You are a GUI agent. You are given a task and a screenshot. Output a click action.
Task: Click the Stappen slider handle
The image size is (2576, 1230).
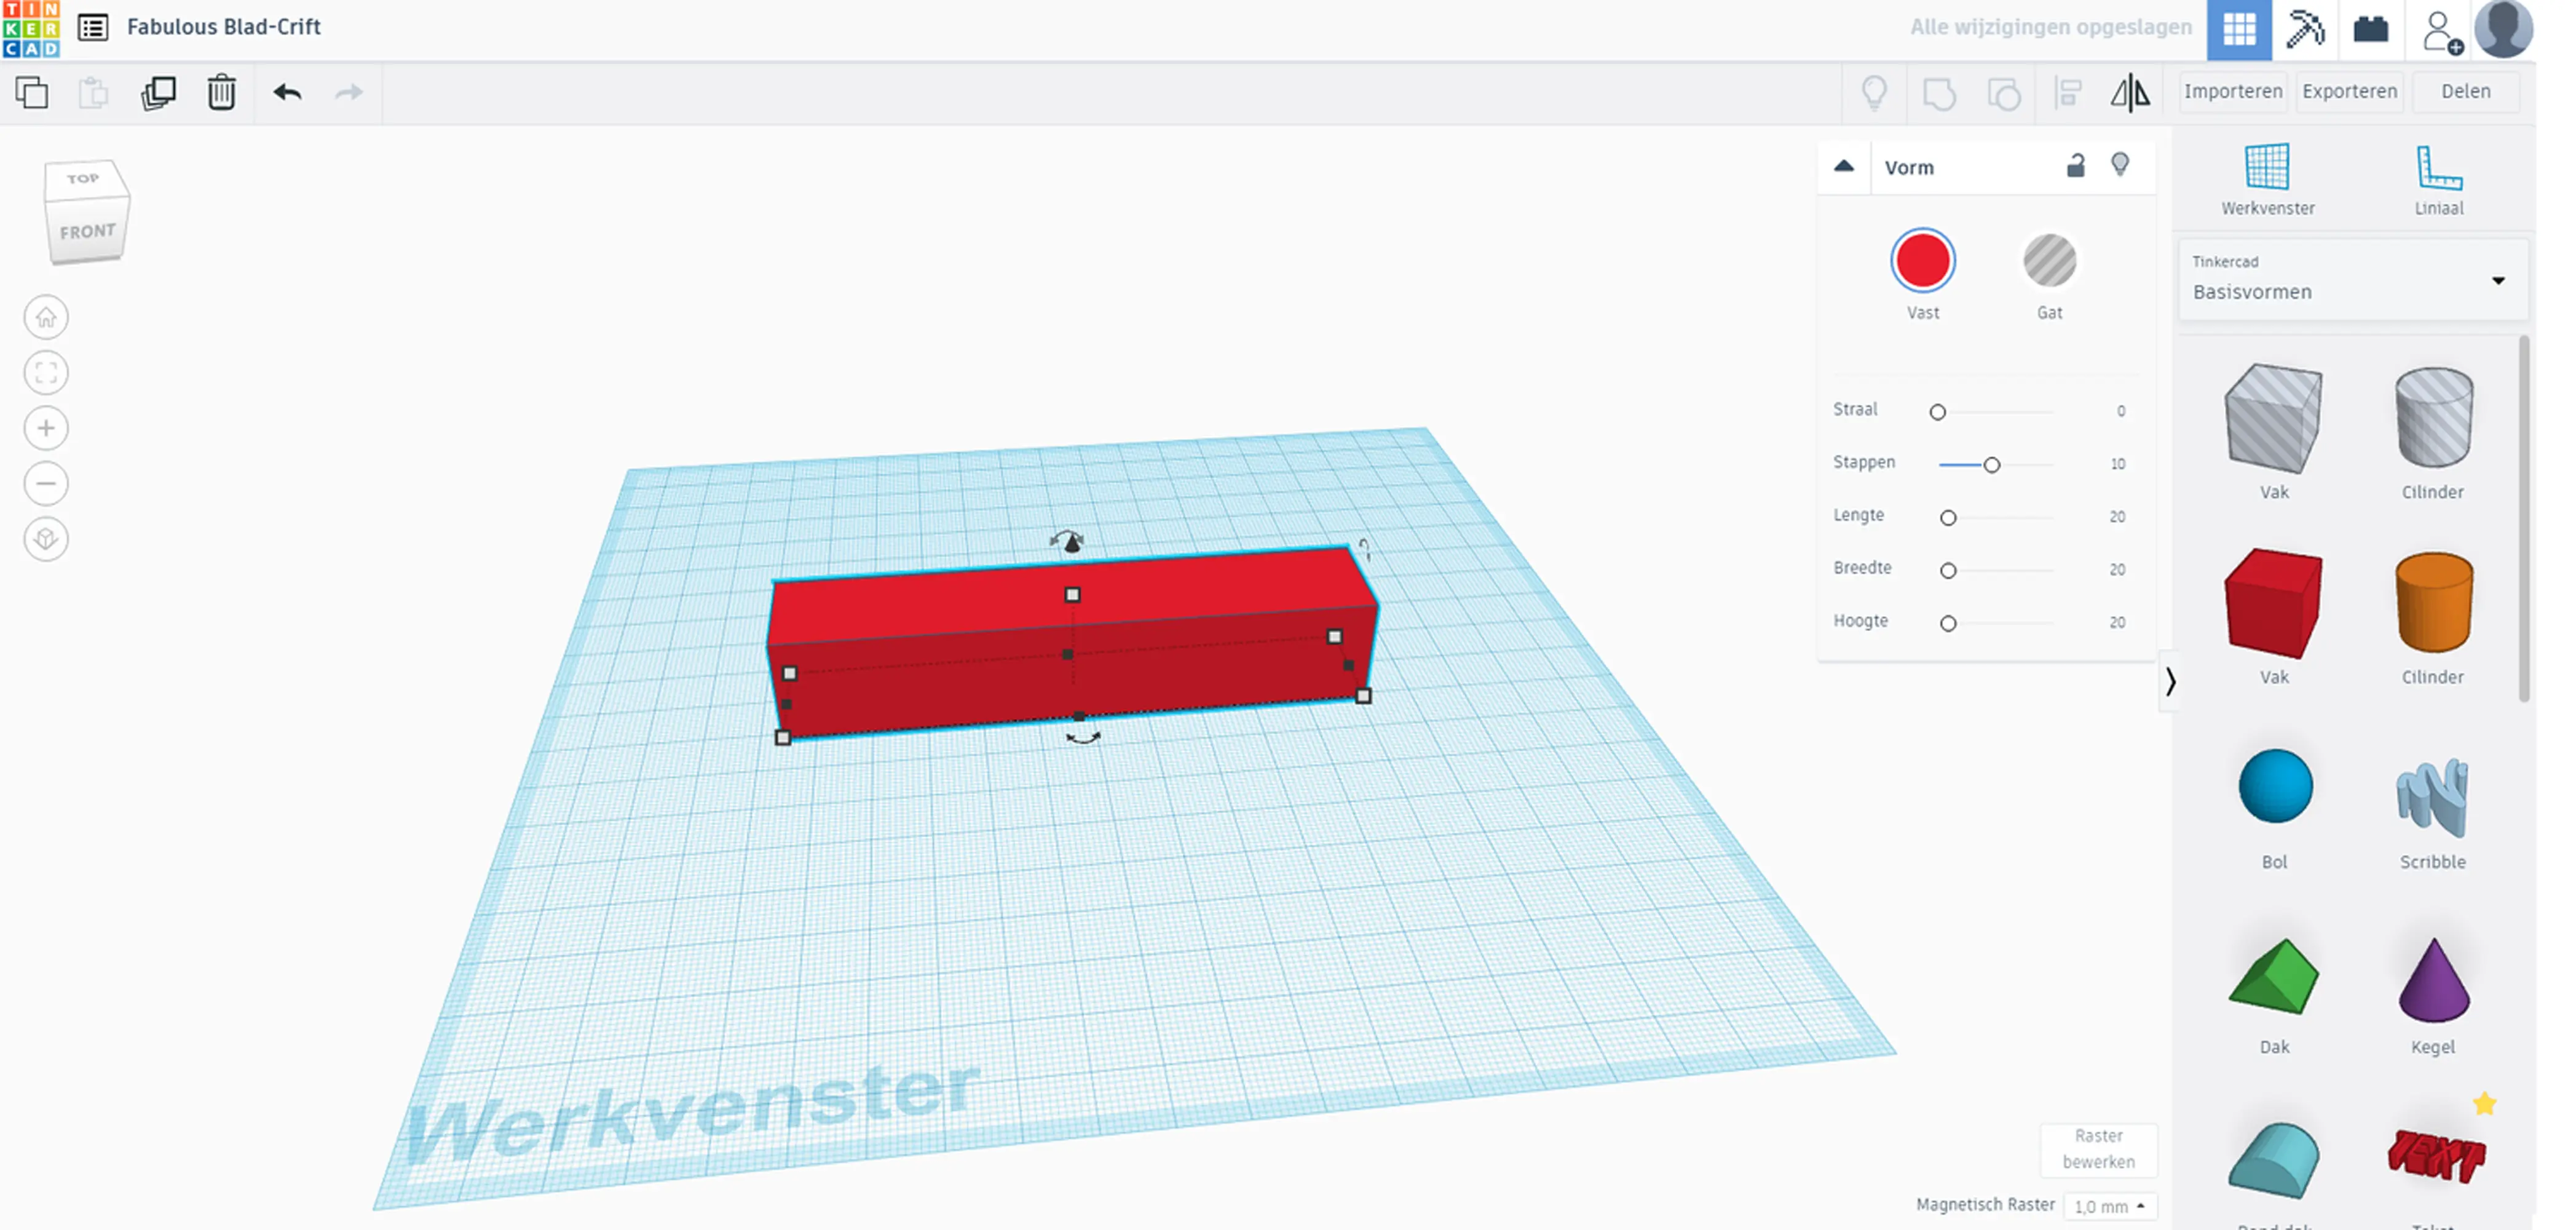(x=1991, y=465)
